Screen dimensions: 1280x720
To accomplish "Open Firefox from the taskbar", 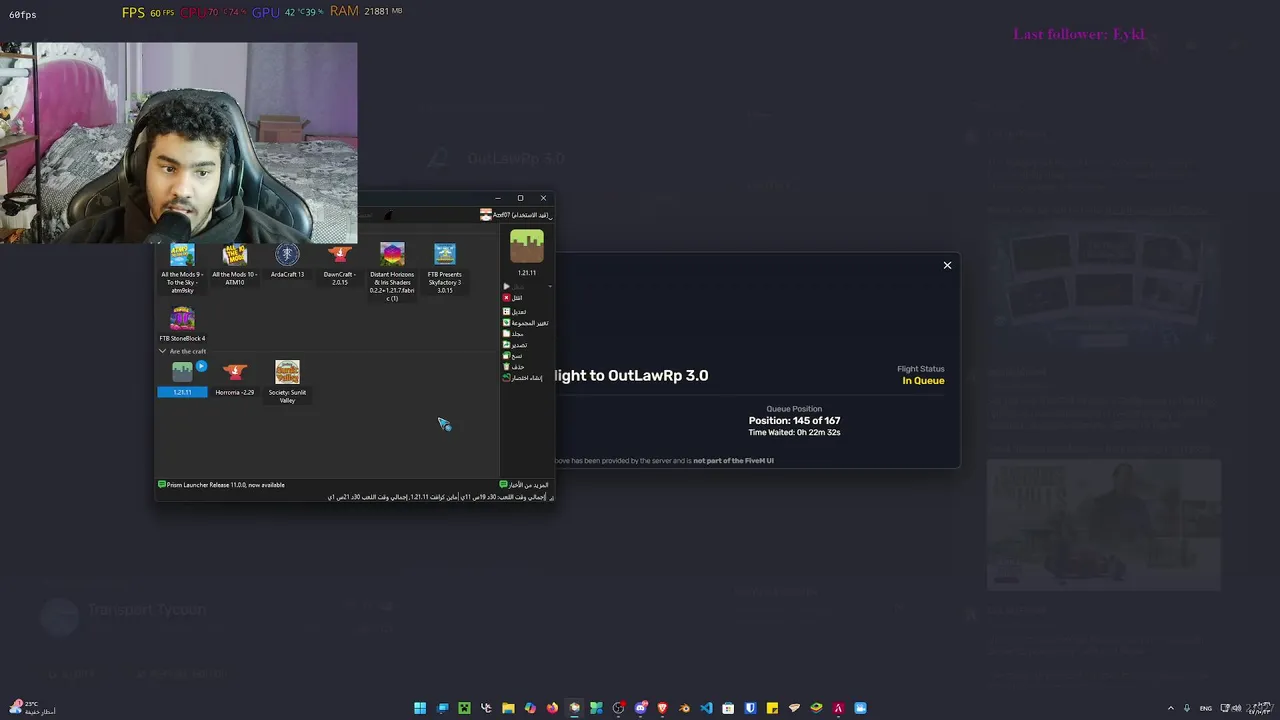I will point(552,708).
